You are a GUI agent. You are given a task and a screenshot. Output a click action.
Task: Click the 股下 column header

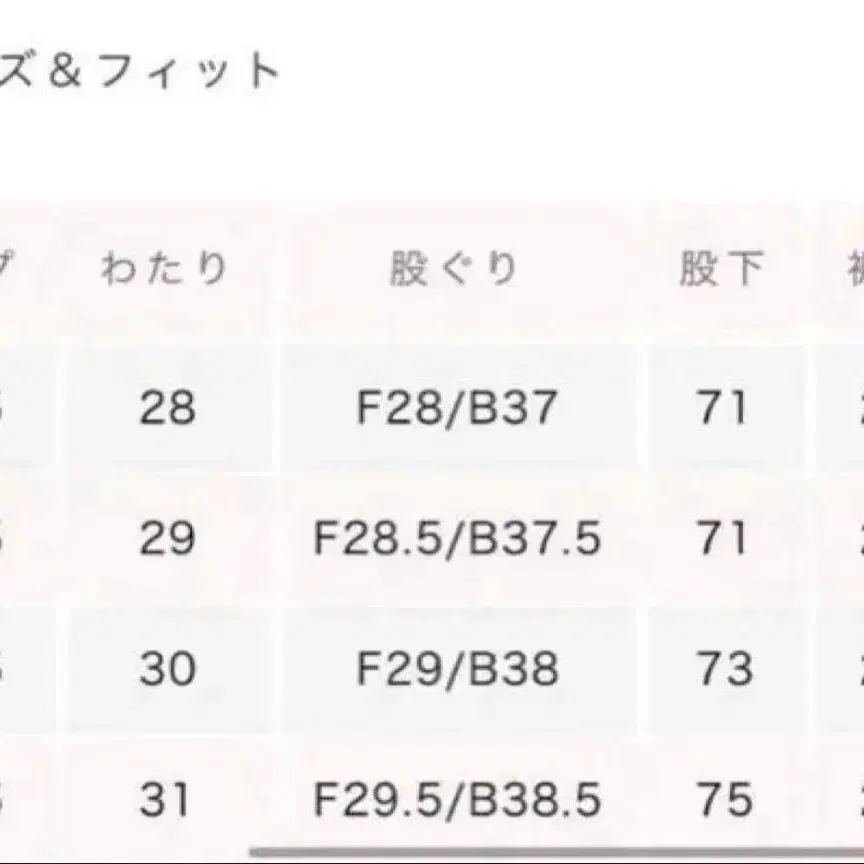(722, 270)
